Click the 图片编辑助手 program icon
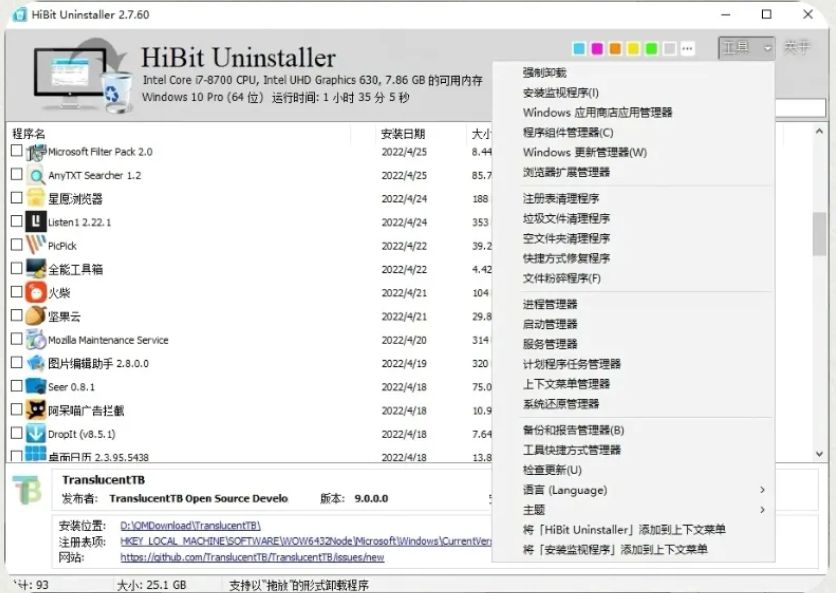The image size is (836, 593). coord(36,363)
